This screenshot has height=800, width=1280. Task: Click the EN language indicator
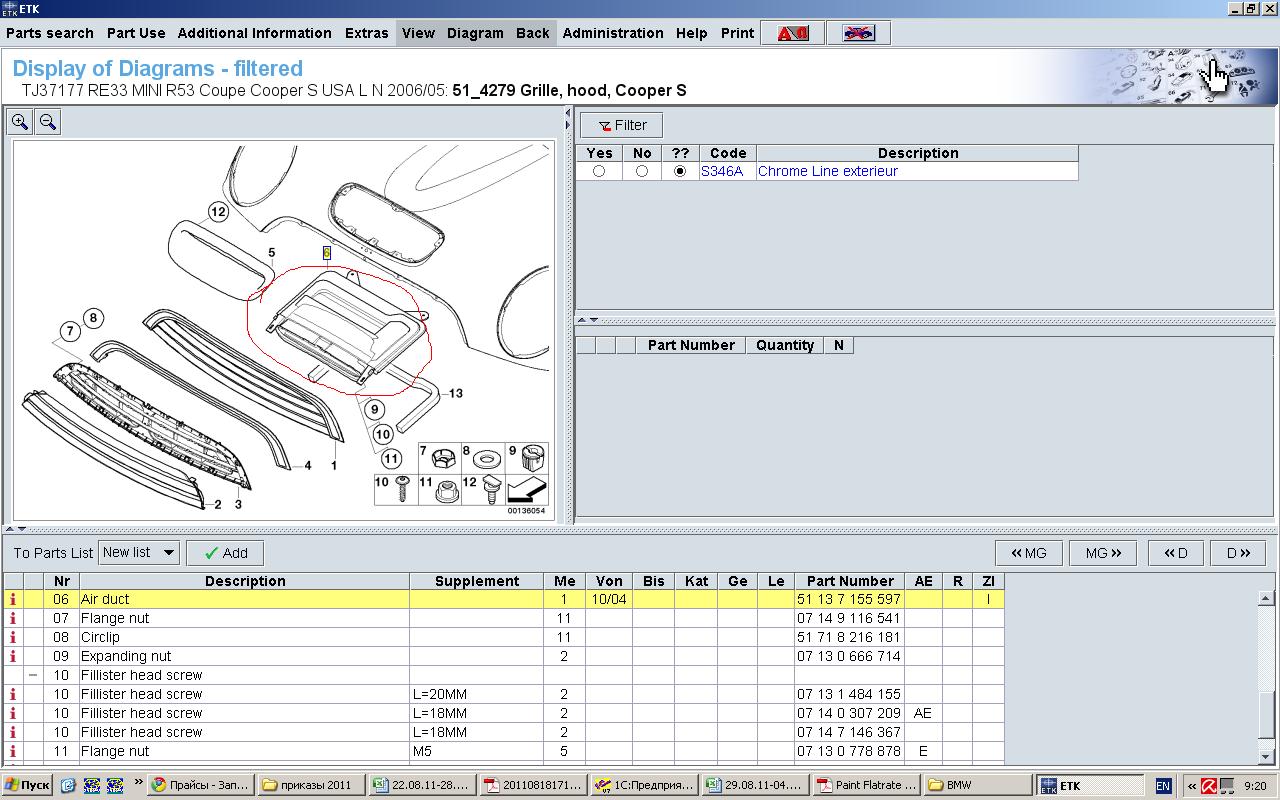pyautogui.click(x=1163, y=786)
